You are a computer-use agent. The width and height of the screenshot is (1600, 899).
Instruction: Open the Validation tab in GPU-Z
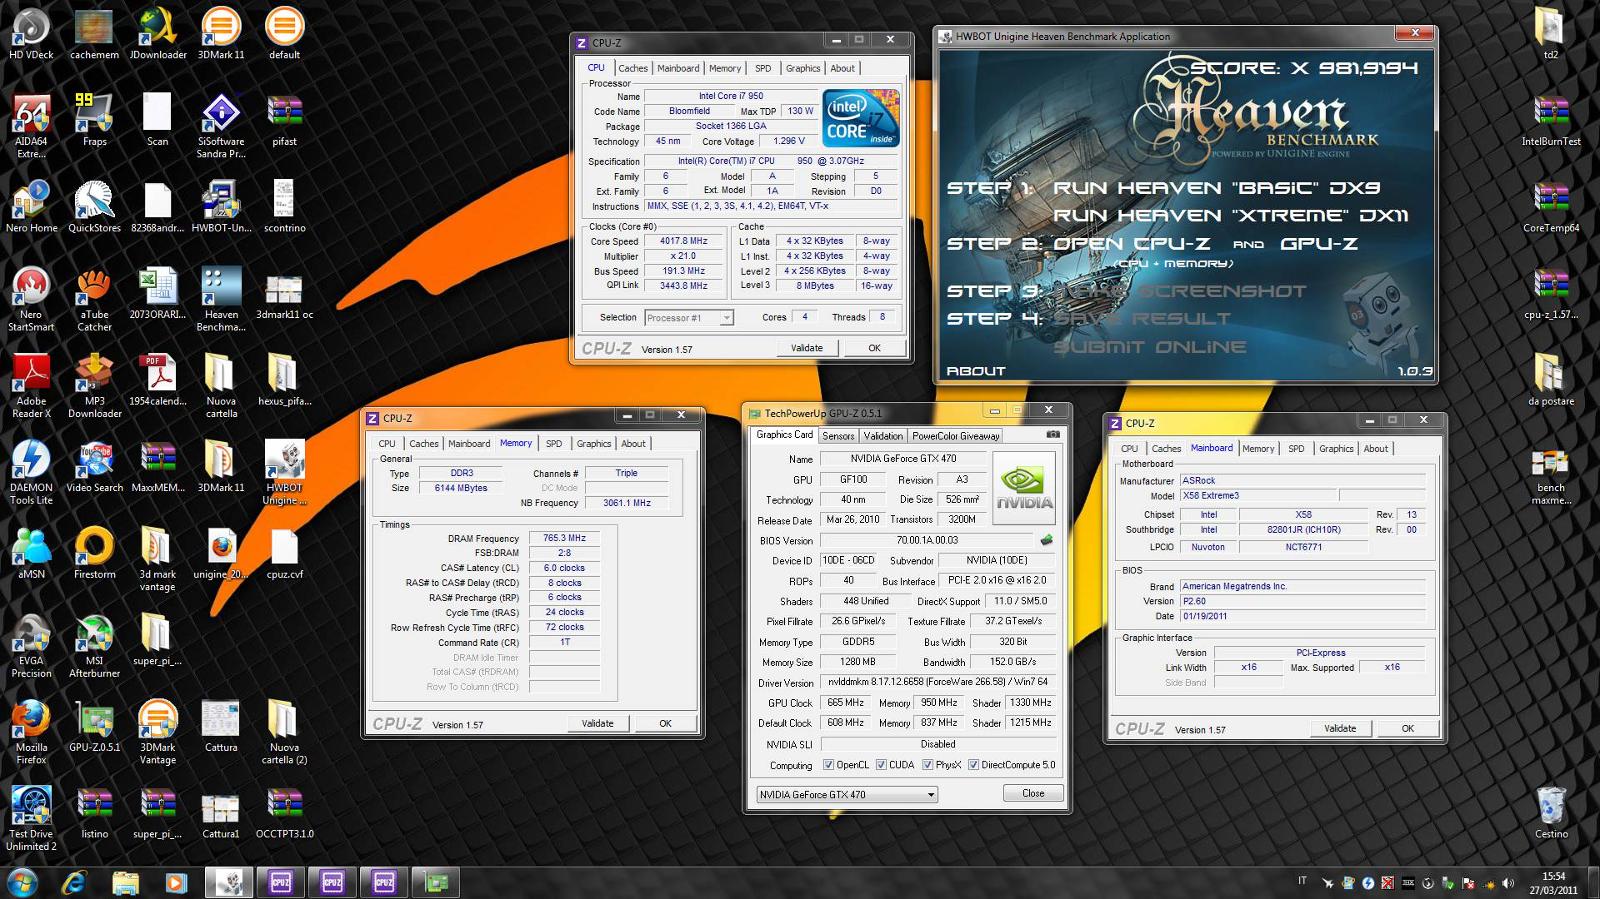point(883,436)
